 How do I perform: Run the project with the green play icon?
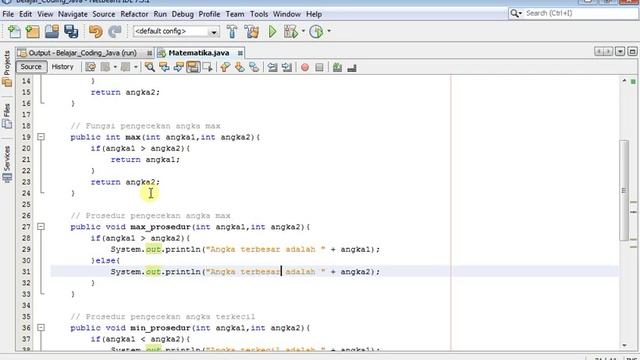pyautogui.click(x=272, y=31)
